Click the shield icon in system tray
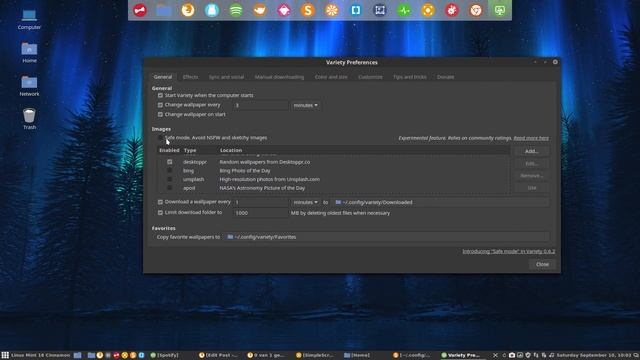 [528, 355]
